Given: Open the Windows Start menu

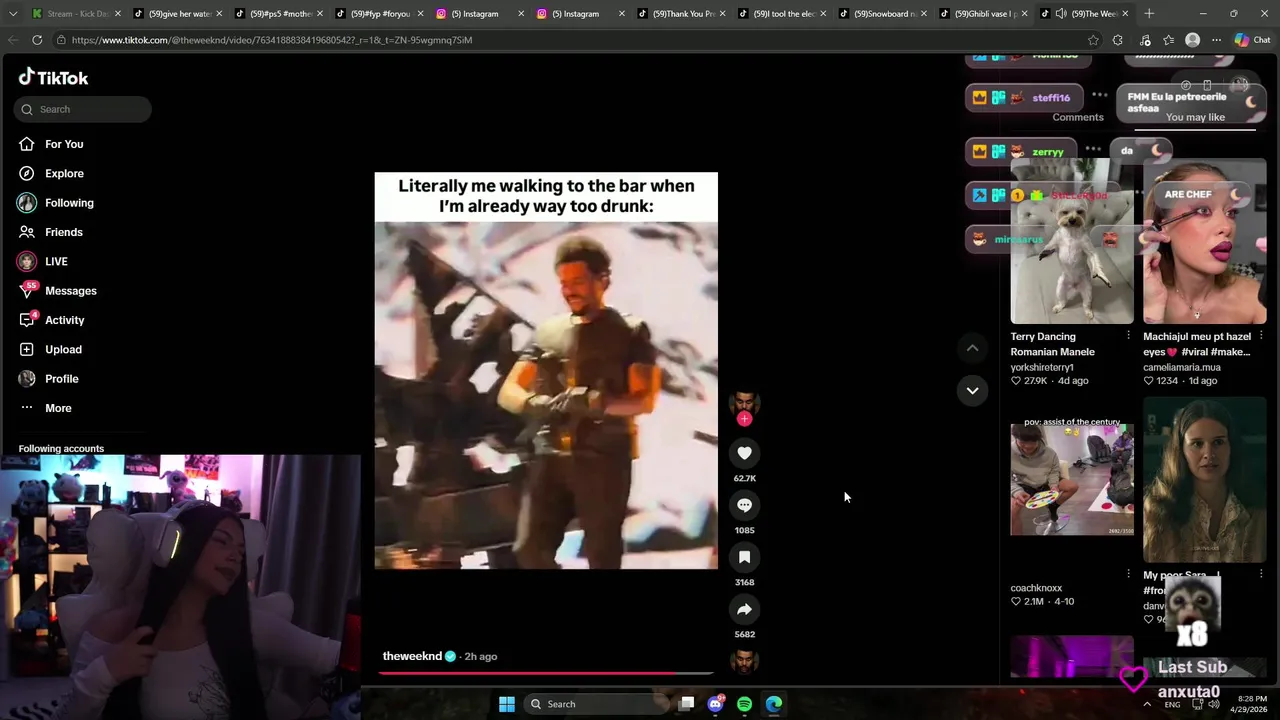Looking at the screenshot, I should click(x=507, y=704).
